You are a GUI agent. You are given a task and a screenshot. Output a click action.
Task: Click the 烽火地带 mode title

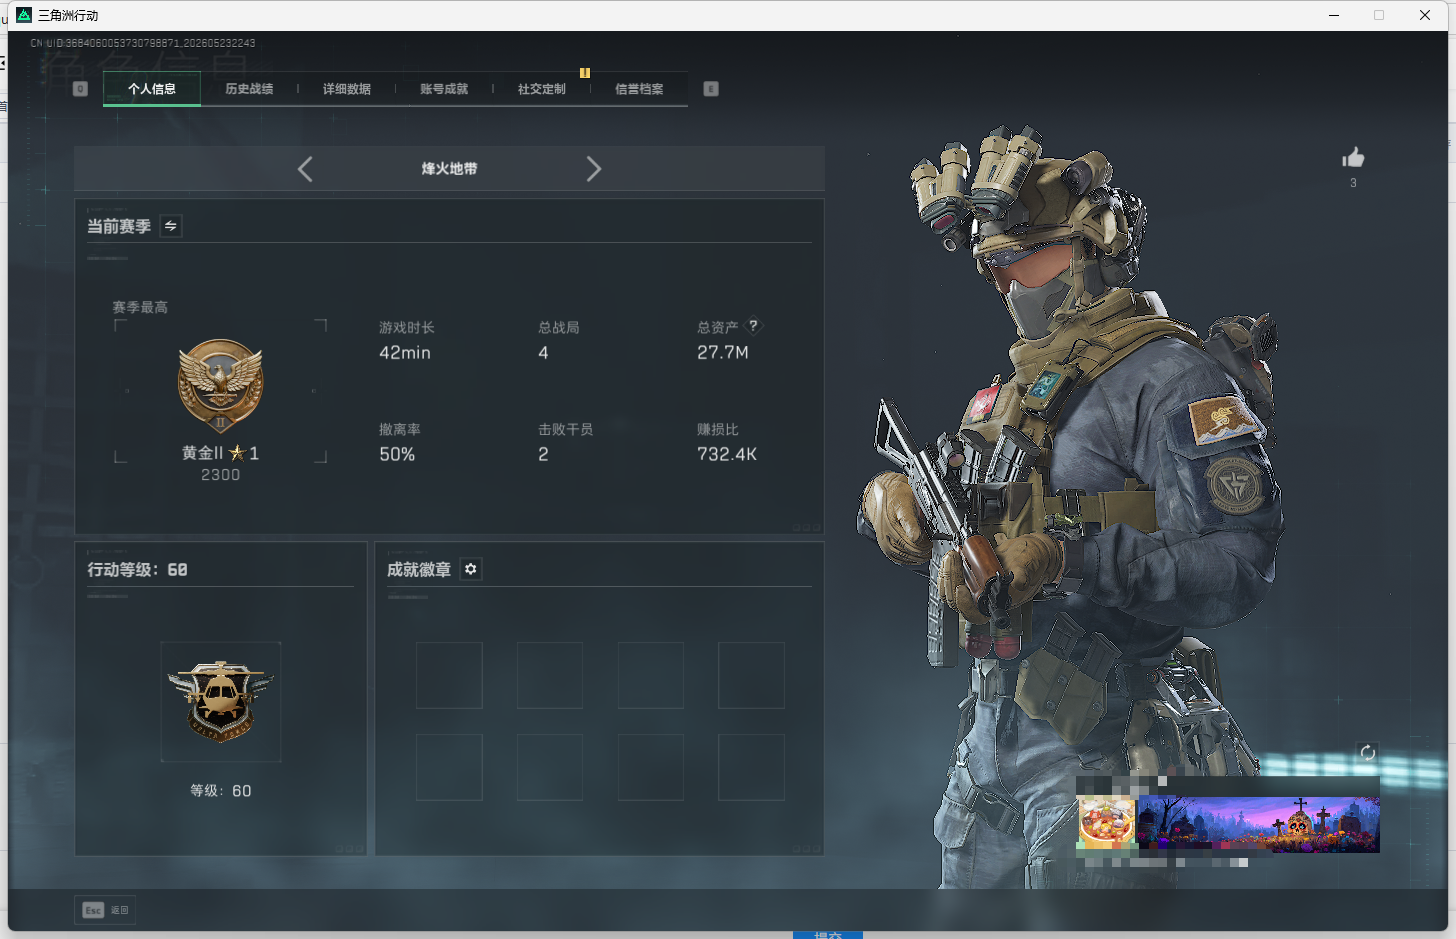(449, 169)
